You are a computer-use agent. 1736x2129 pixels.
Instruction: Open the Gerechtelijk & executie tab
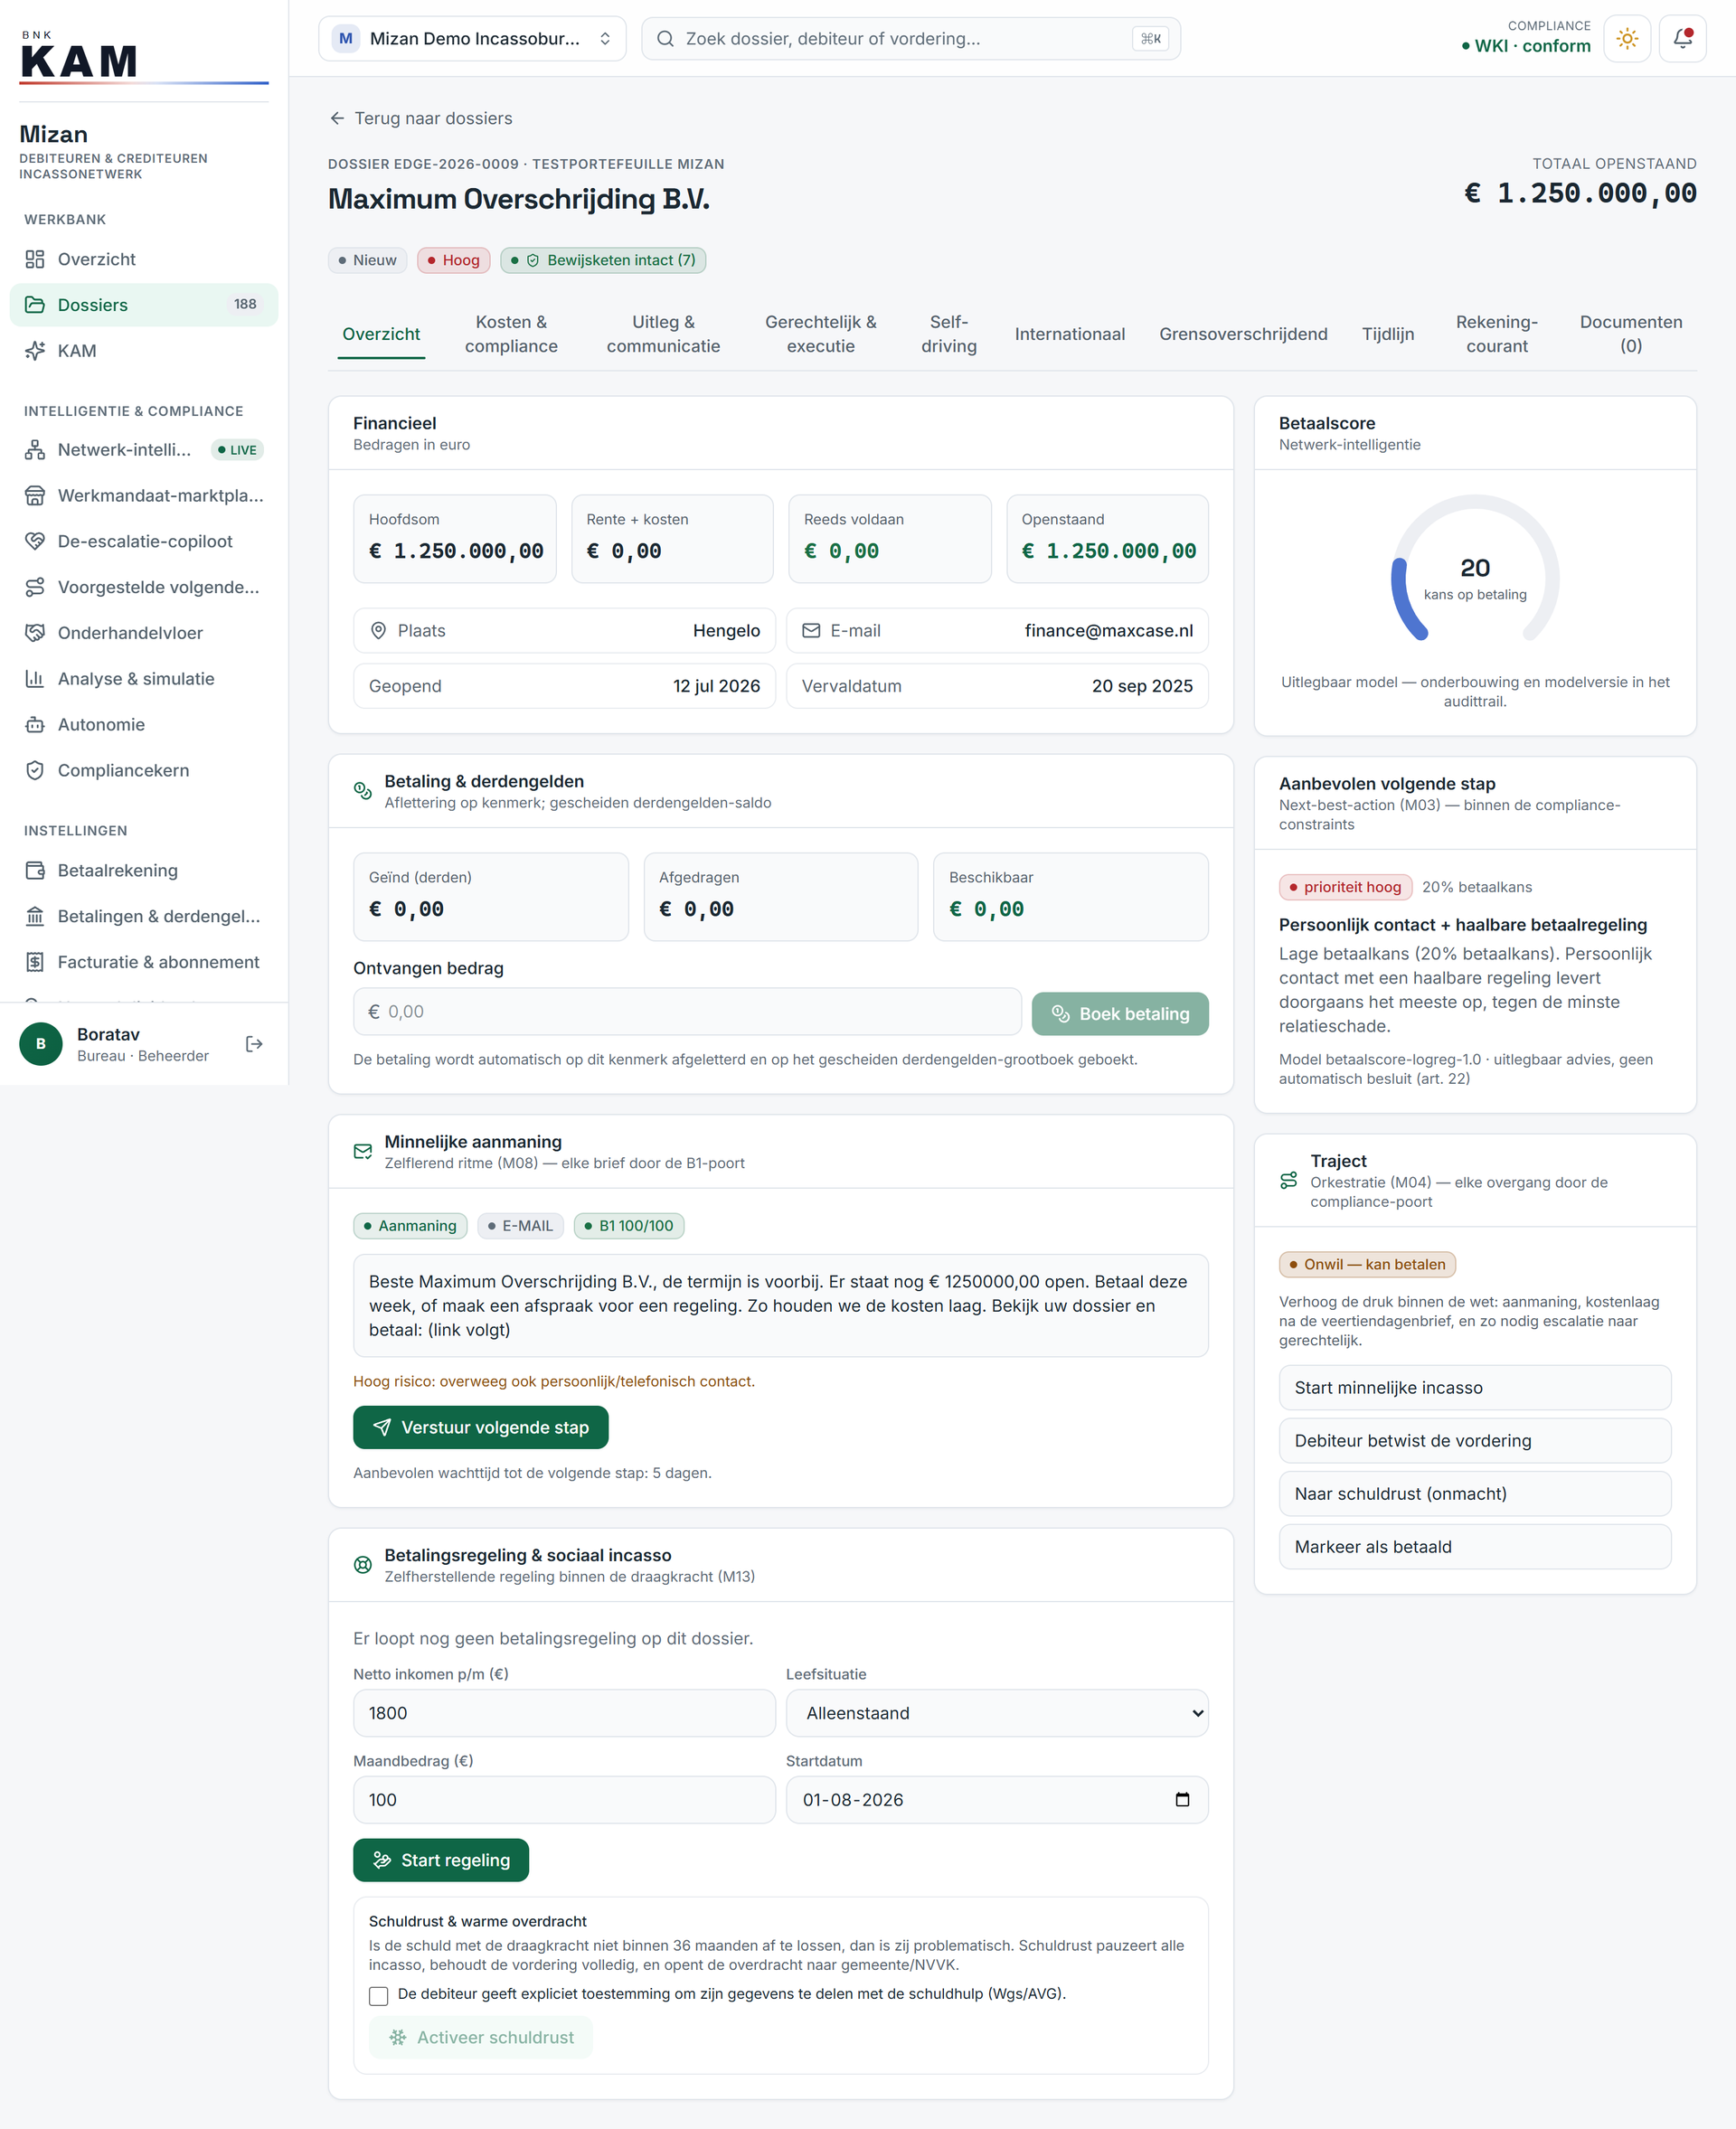point(820,334)
